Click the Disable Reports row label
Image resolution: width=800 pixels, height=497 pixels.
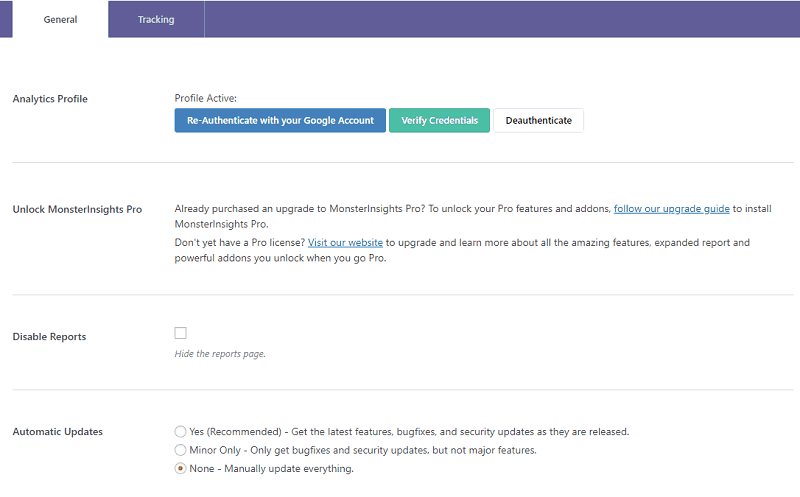pos(49,337)
